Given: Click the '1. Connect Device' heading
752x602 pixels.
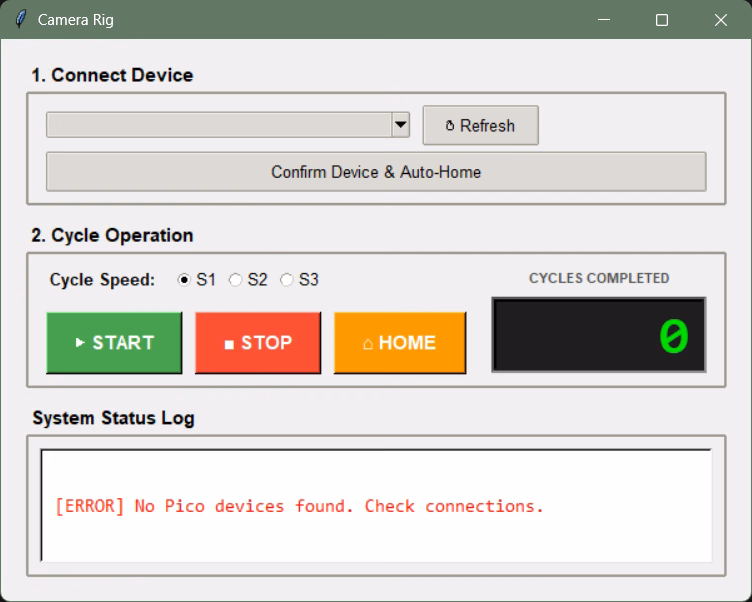Looking at the screenshot, I should click(112, 75).
